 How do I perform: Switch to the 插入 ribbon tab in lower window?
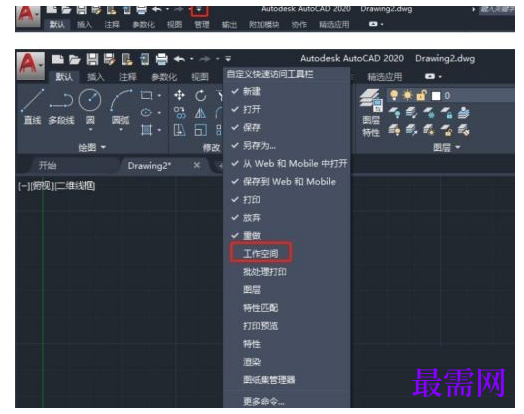(x=96, y=77)
